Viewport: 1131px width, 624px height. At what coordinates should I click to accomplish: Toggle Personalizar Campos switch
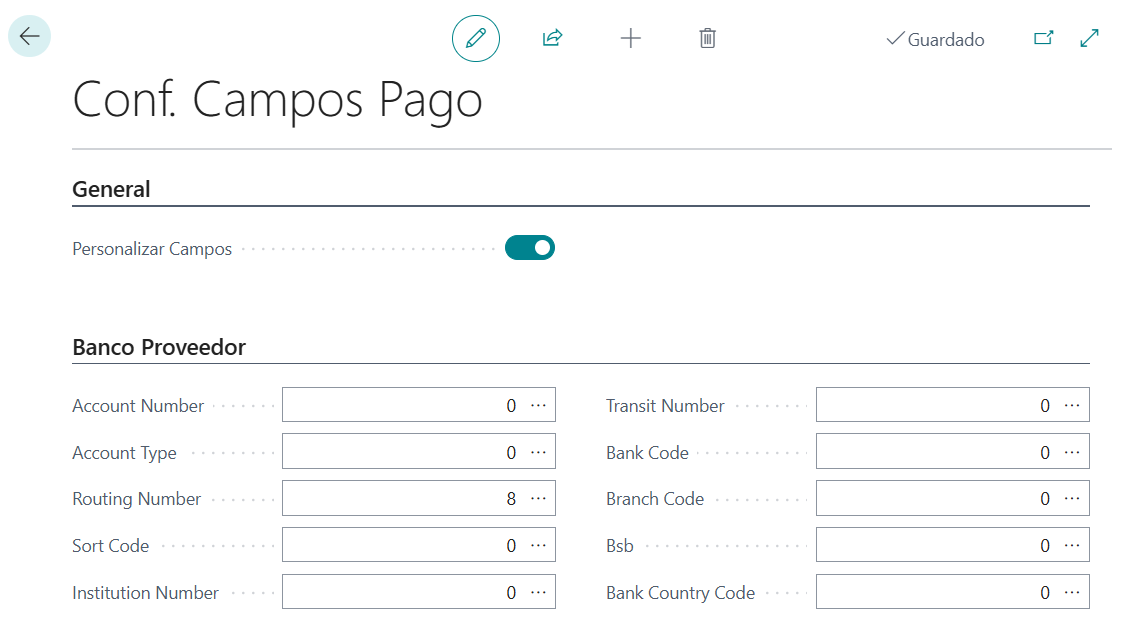click(529, 247)
